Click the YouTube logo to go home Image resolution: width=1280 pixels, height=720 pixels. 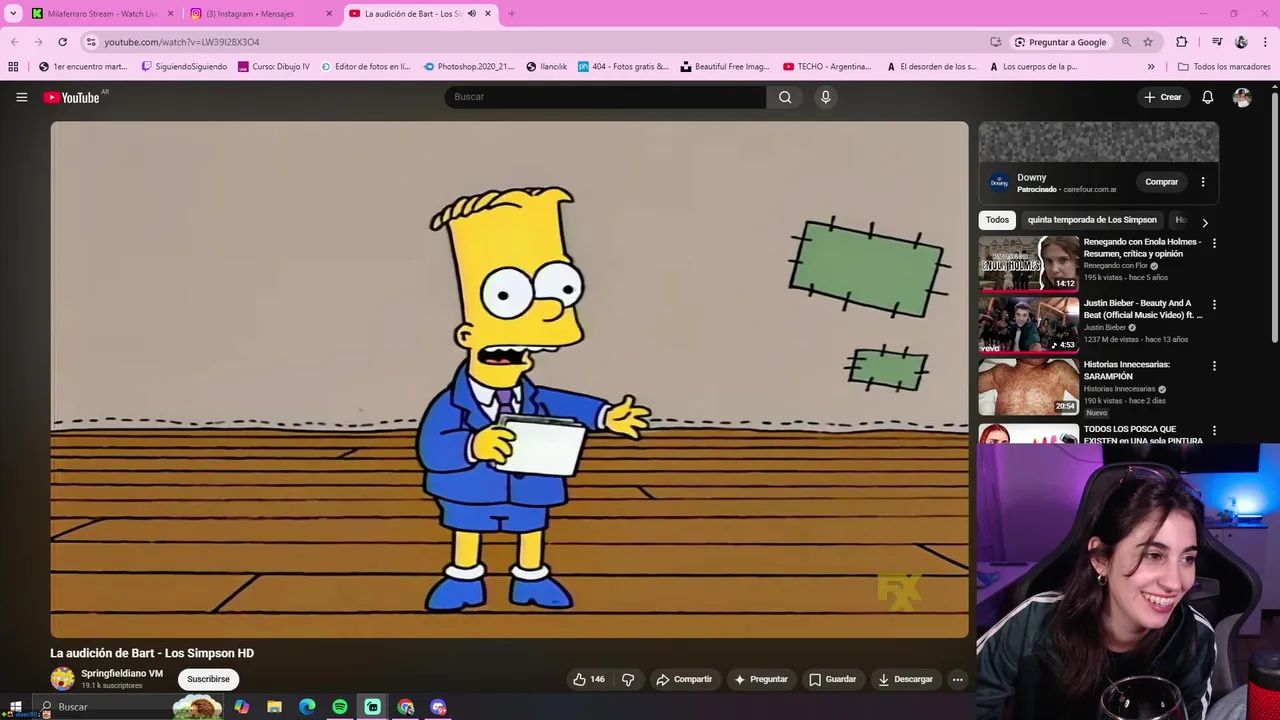click(x=72, y=97)
